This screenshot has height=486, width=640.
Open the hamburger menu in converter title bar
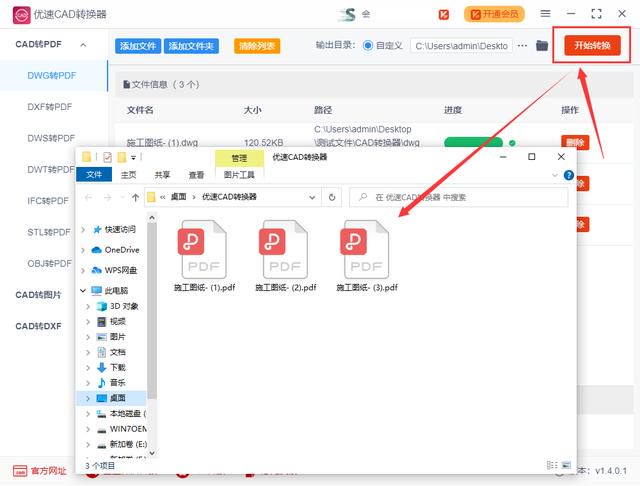(x=545, y=14)
